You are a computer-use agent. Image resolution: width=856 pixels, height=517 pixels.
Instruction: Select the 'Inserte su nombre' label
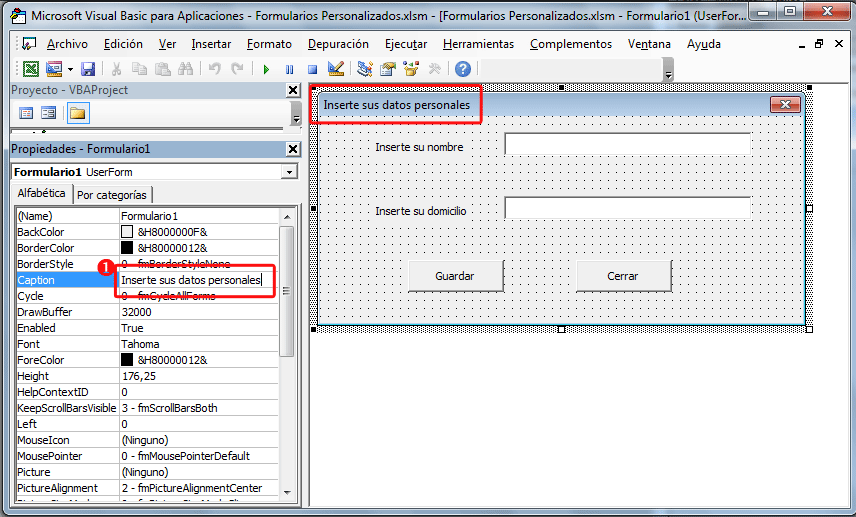coord(419,147)
